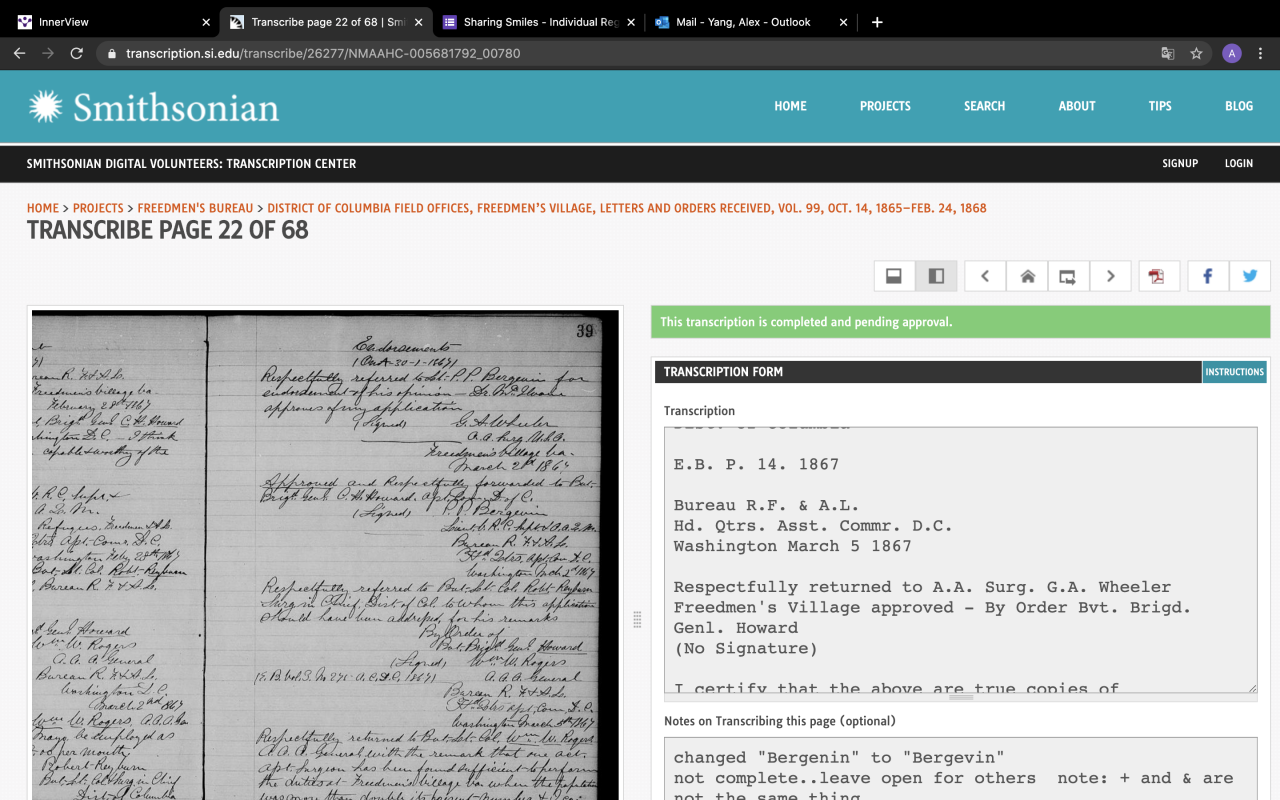Click inside the Notes on Transcribing text area
The width and height of the screenshot is (1280, 800).
click(960, 768)
